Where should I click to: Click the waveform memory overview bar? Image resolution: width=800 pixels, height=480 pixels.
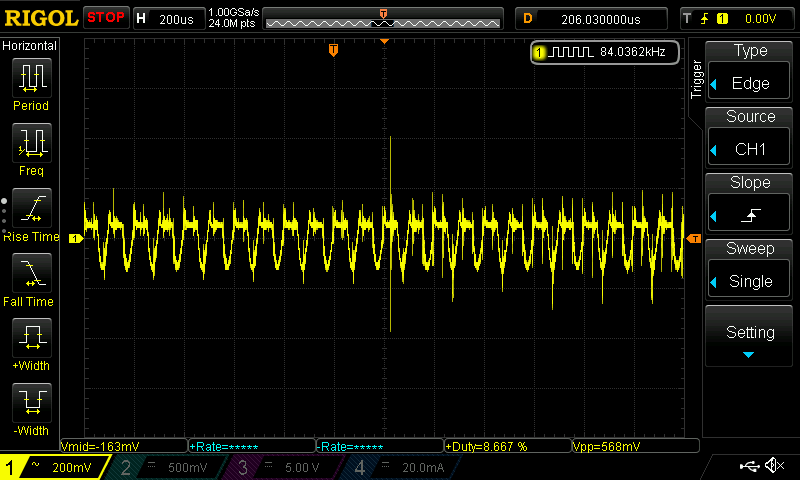[383, 19]
